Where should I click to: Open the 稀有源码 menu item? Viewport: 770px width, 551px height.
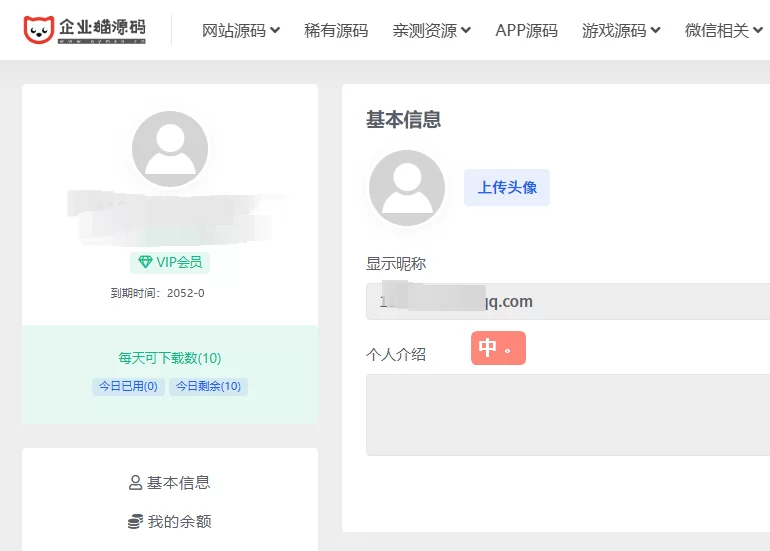(x=336, y=30)
